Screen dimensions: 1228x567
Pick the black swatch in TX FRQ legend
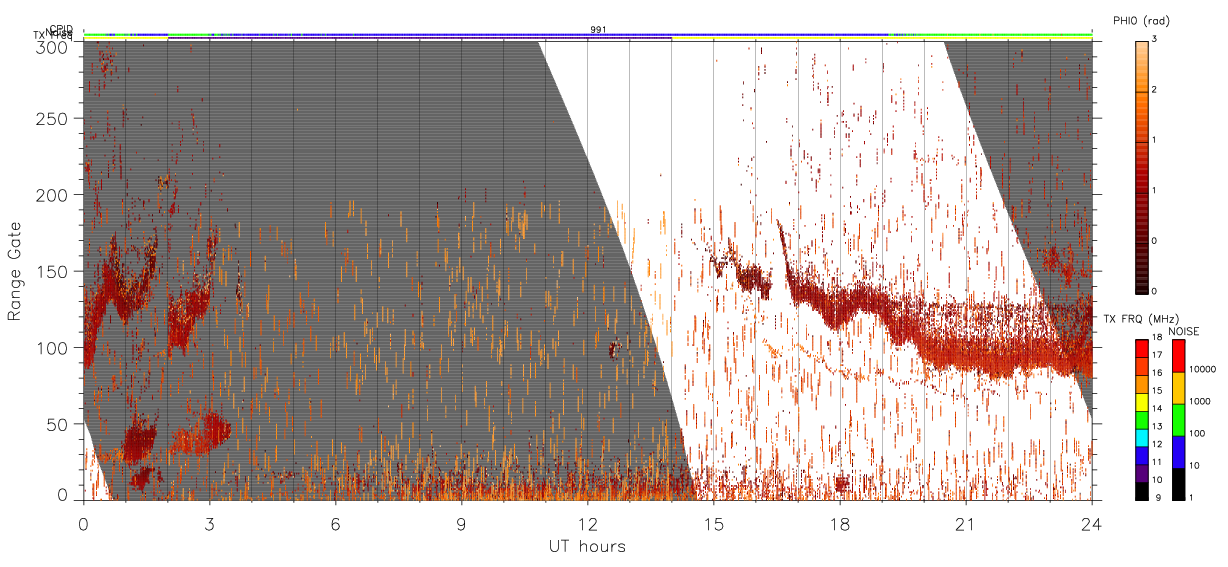click(x=1142, y=491)
